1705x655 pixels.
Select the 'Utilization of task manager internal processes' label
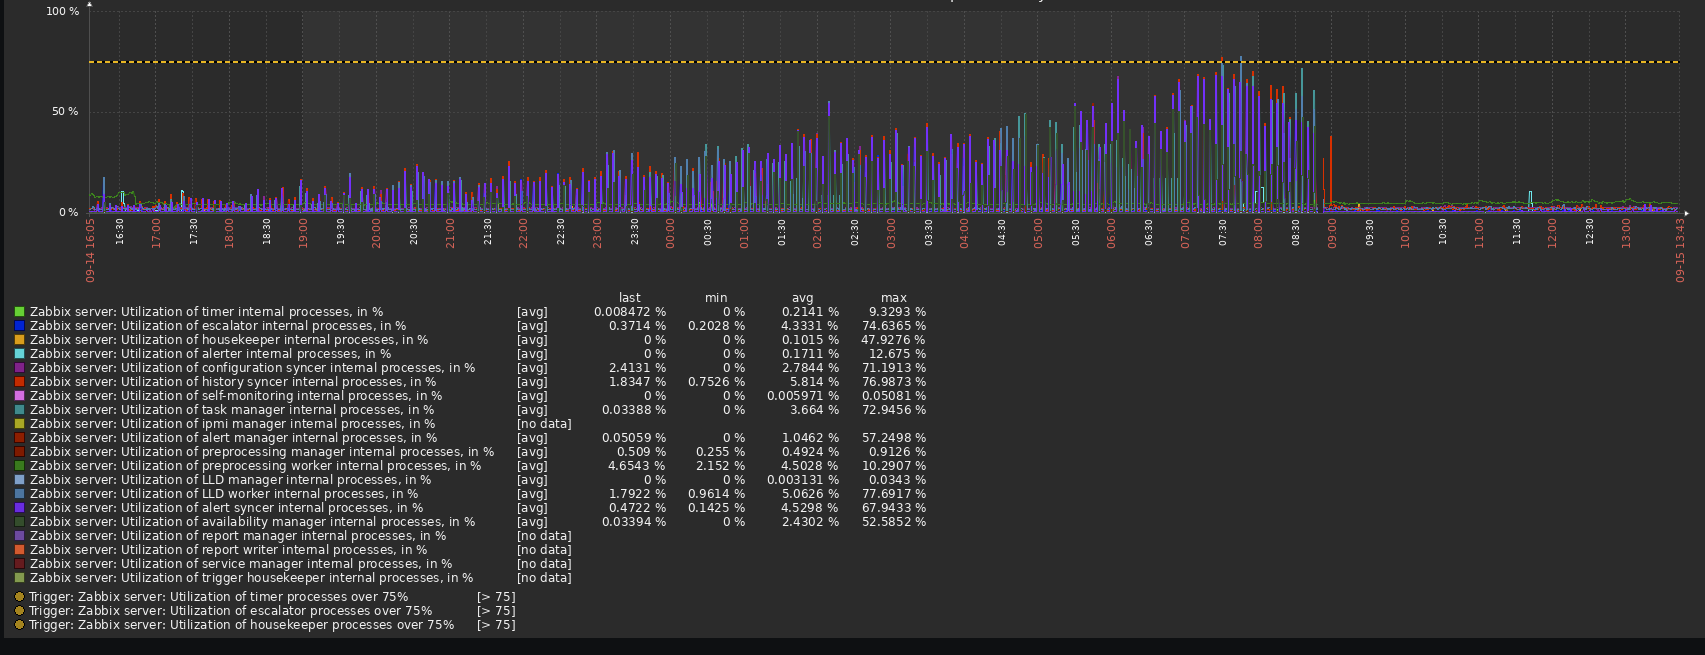click(x=232, y=410)
